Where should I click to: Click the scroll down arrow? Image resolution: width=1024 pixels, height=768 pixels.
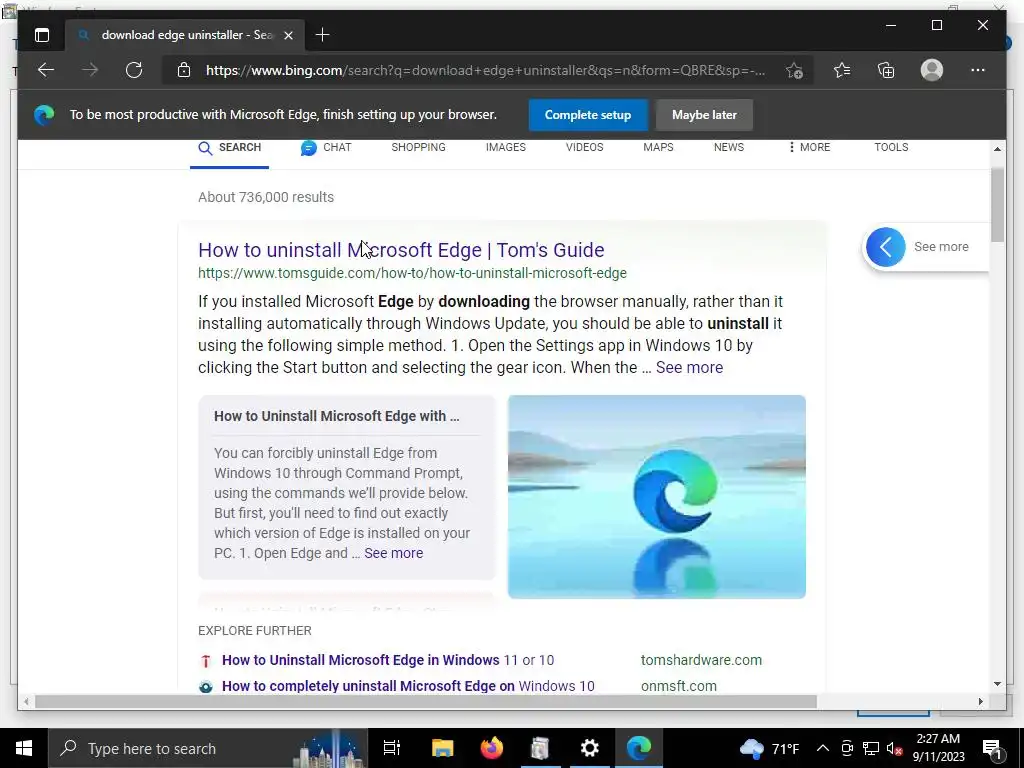click(x=997, y=684)
